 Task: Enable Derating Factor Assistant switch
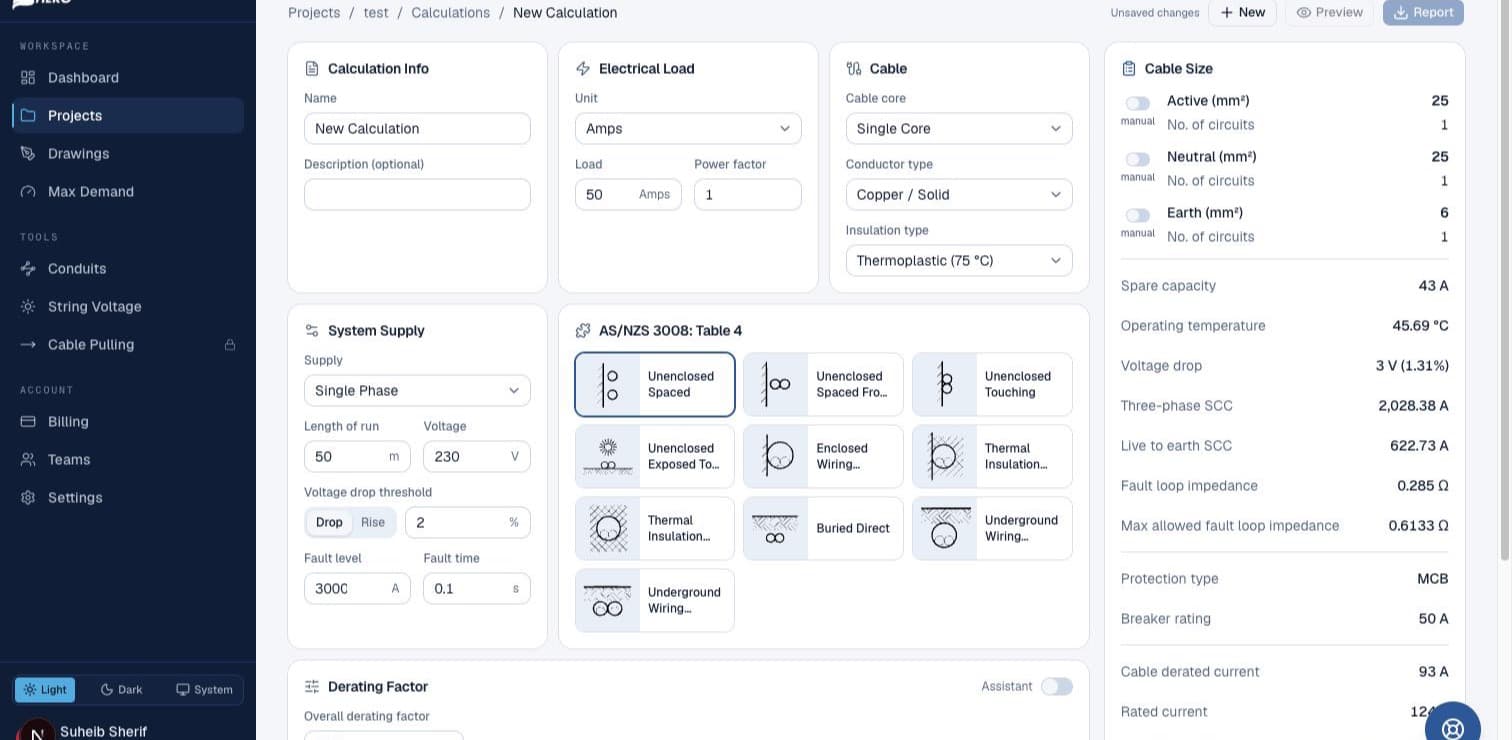pyautogui.click(x=1056, y=686)
